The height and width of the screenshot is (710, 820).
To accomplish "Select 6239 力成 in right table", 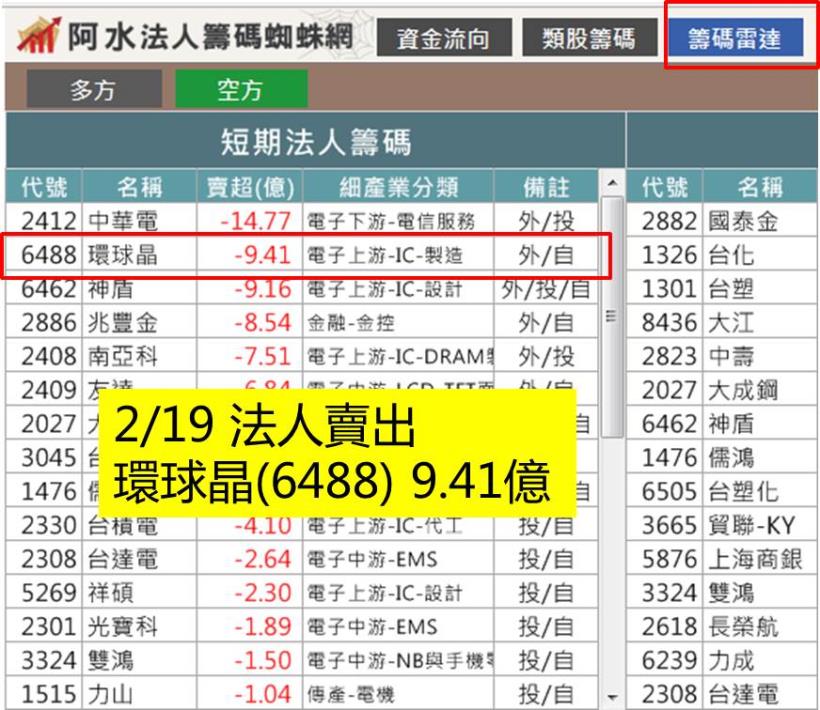I will 722,660.
